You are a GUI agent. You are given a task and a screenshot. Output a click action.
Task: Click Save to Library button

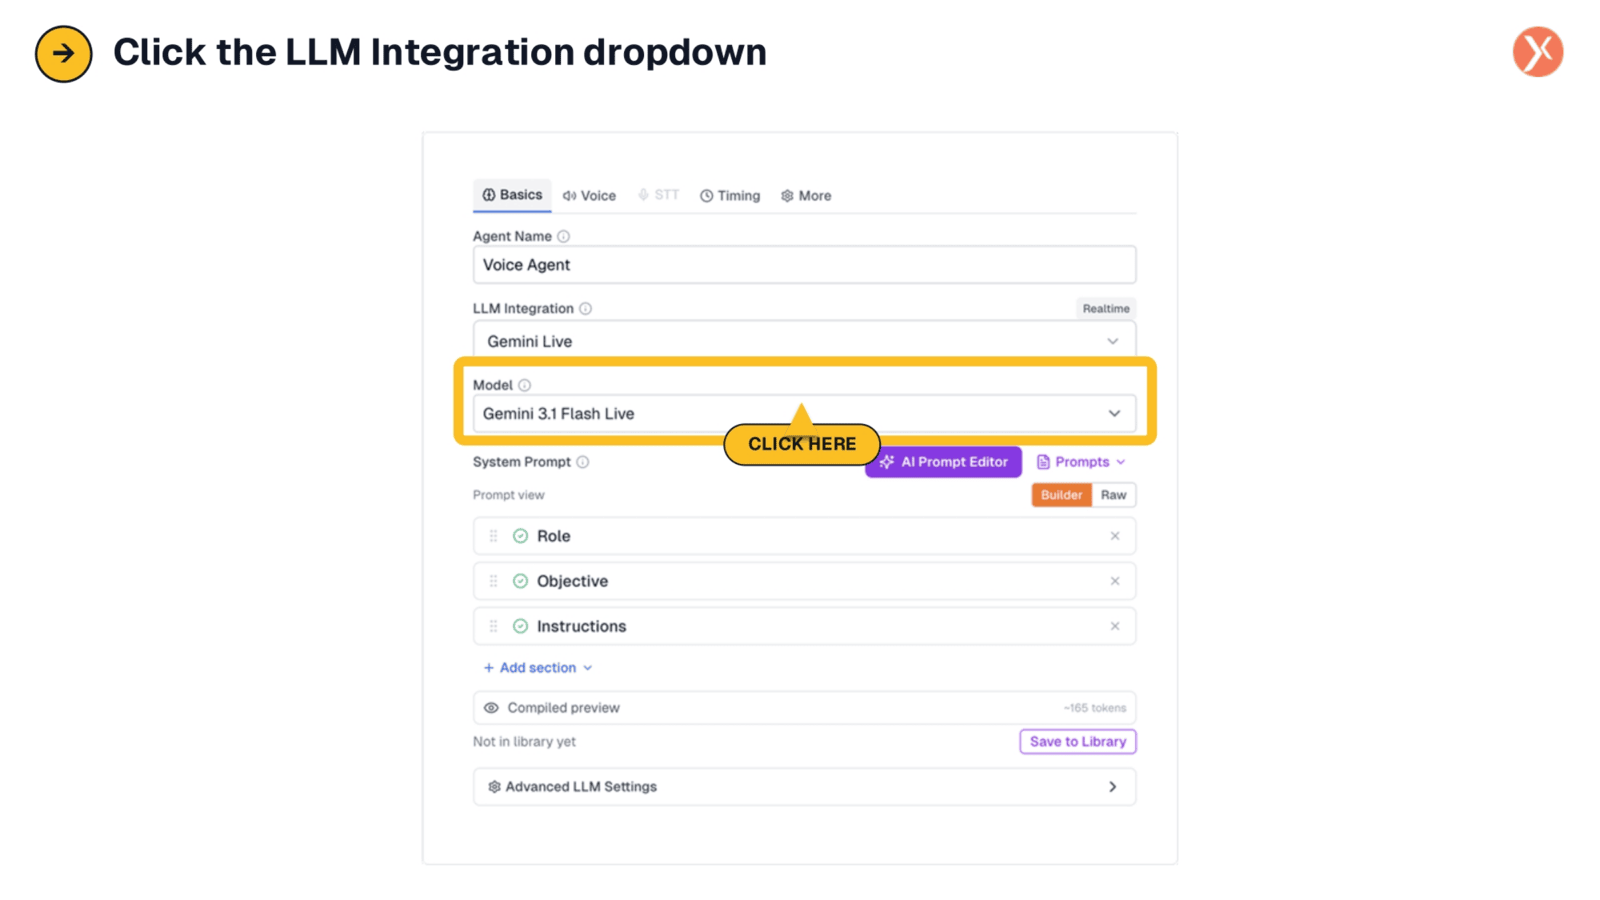[x=1078, y=742]
